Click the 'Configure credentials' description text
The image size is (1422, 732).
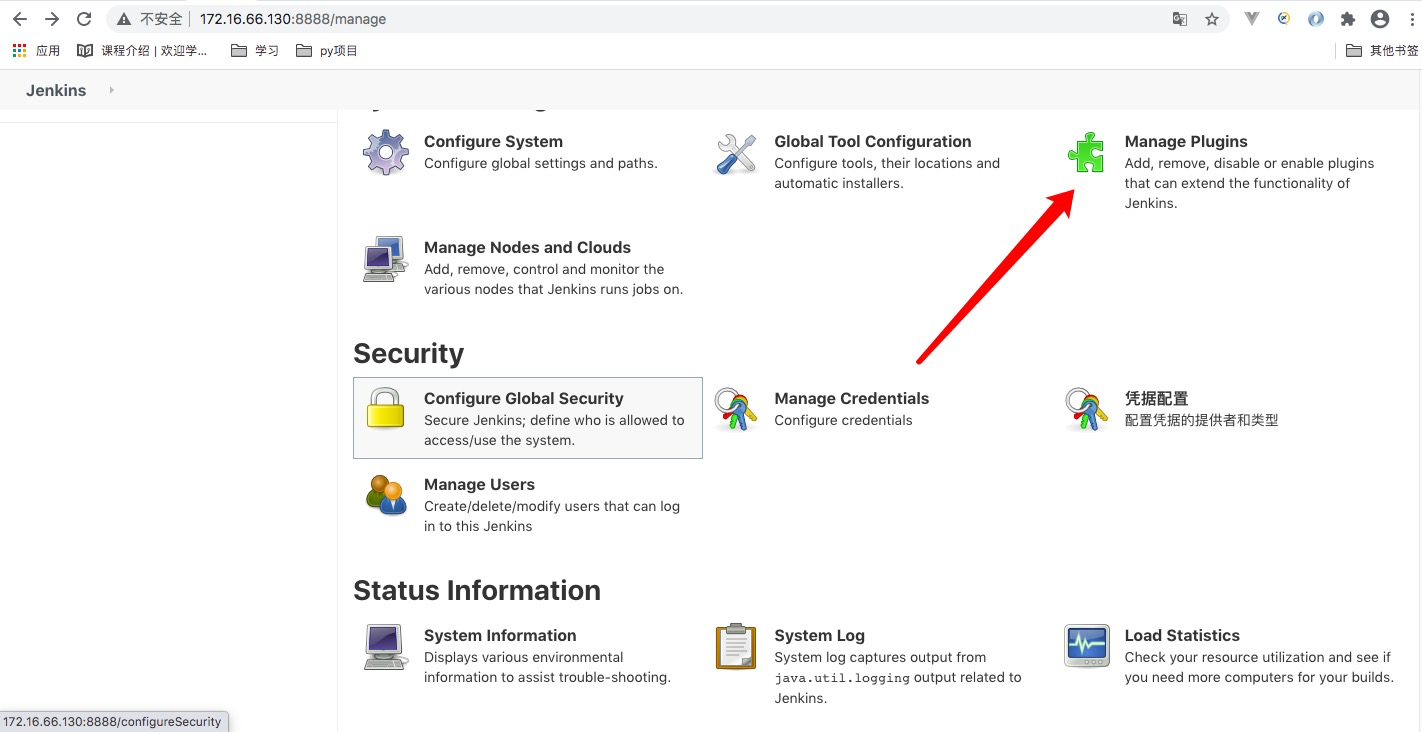click(x=843, y=420)
